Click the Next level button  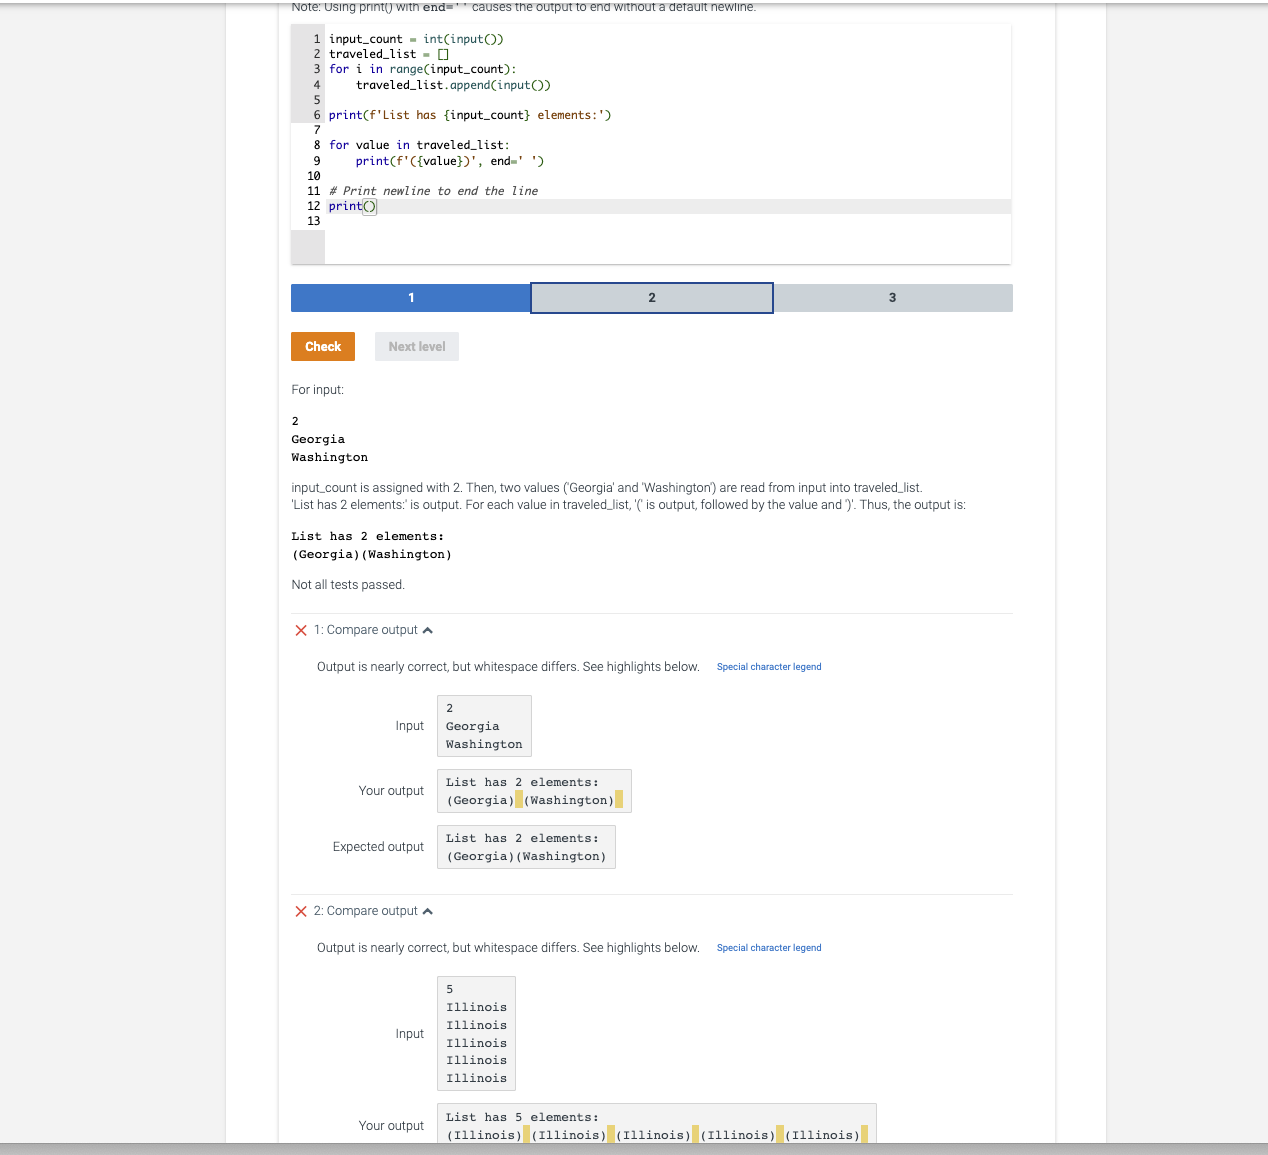(x=416, y=346)
